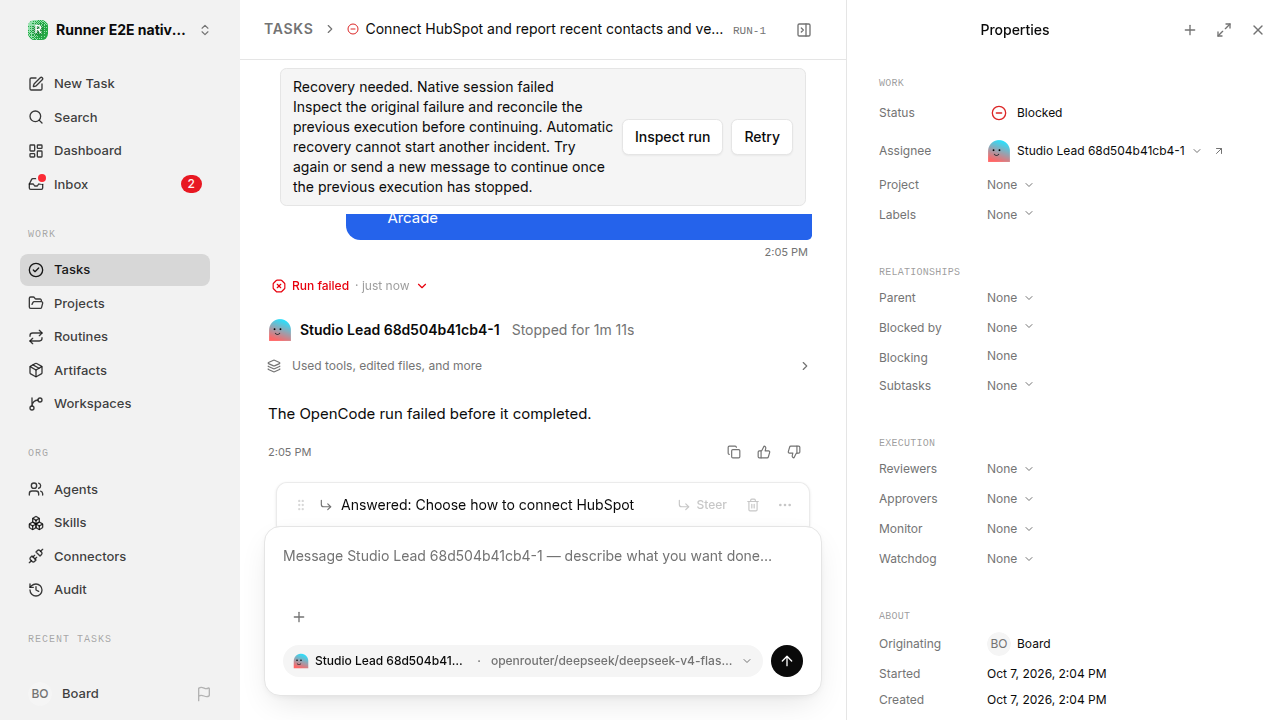This screenshot has height=720, width=1280.
Task: Toggle the properties side panel icon
Action: click(x=804, y=30)
